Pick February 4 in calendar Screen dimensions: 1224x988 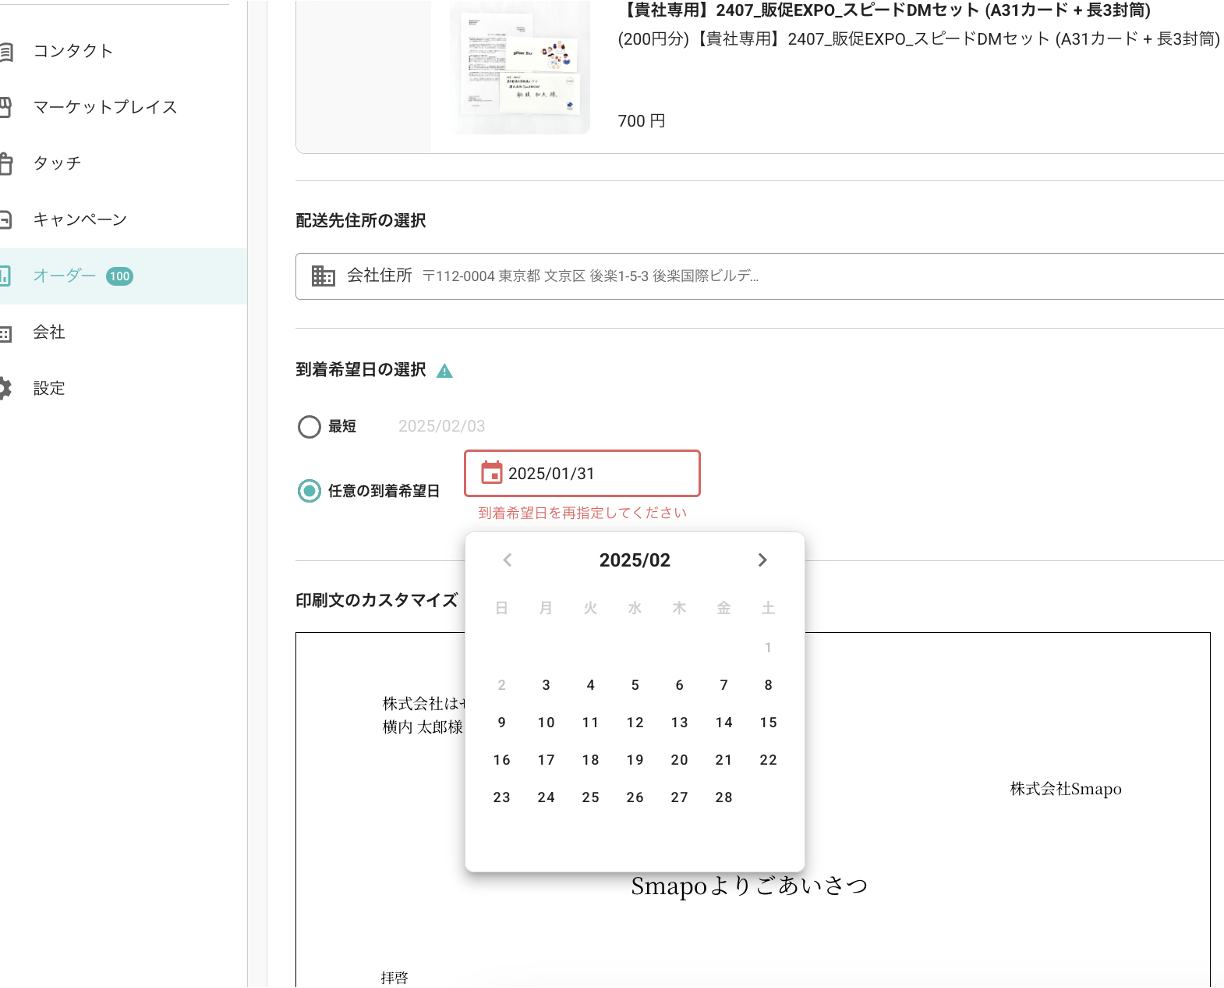coord(591,685)
